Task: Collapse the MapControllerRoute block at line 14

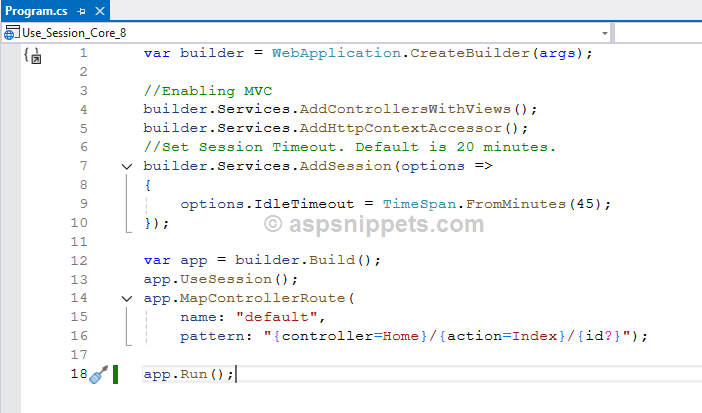Action: [x=127, y=299]
